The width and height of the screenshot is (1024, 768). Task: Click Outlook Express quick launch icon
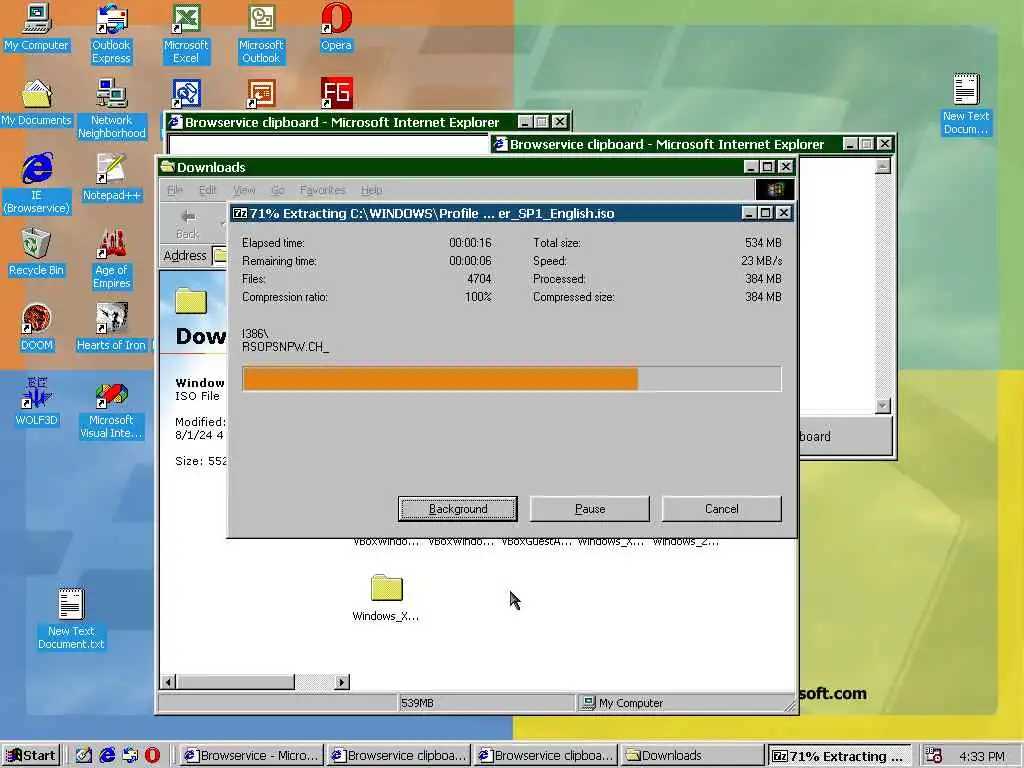click(x=130, y=755)
